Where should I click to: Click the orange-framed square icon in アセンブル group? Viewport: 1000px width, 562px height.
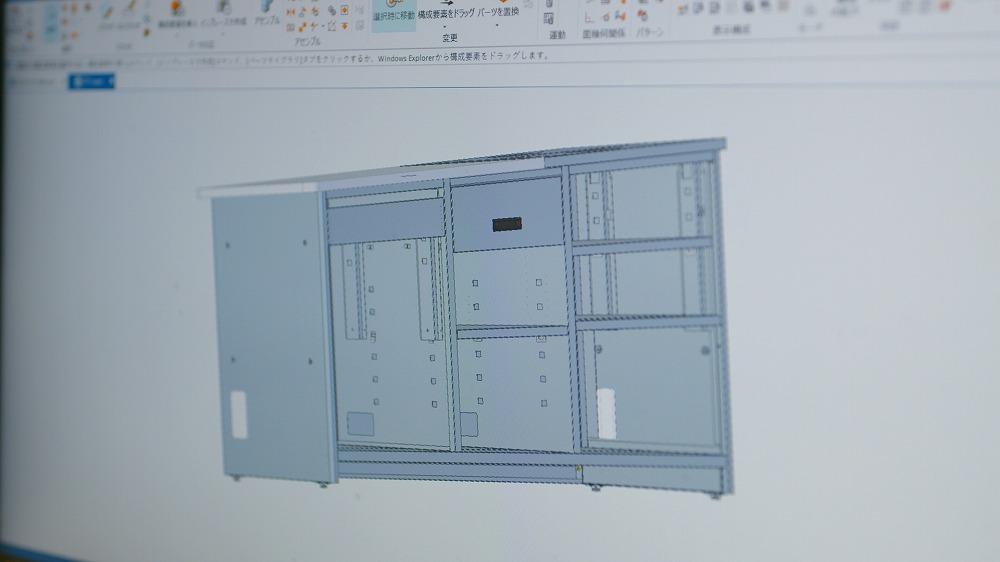(x=344, y=11)
